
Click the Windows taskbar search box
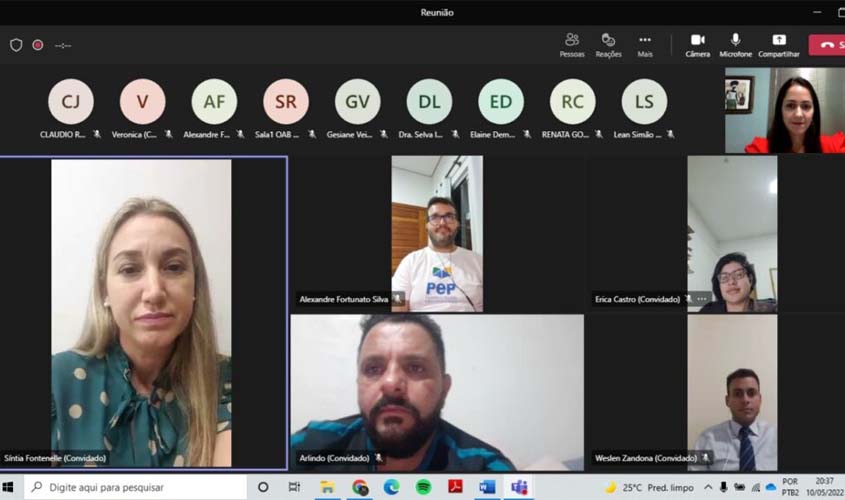click(x=135, y=487)
